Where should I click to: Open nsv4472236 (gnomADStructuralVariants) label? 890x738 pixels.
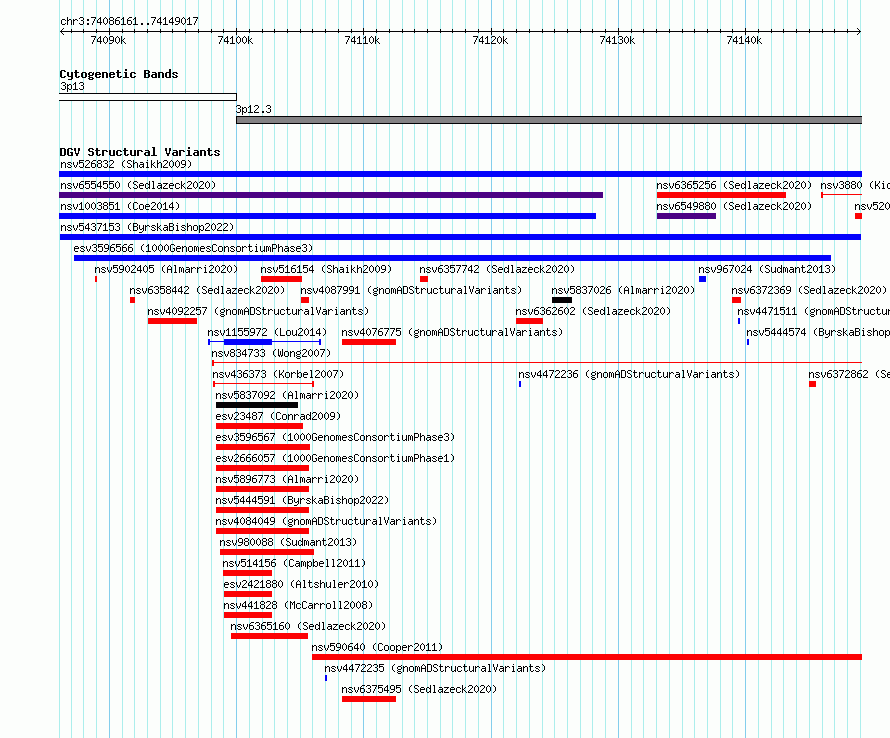click(x=629, y=374)
